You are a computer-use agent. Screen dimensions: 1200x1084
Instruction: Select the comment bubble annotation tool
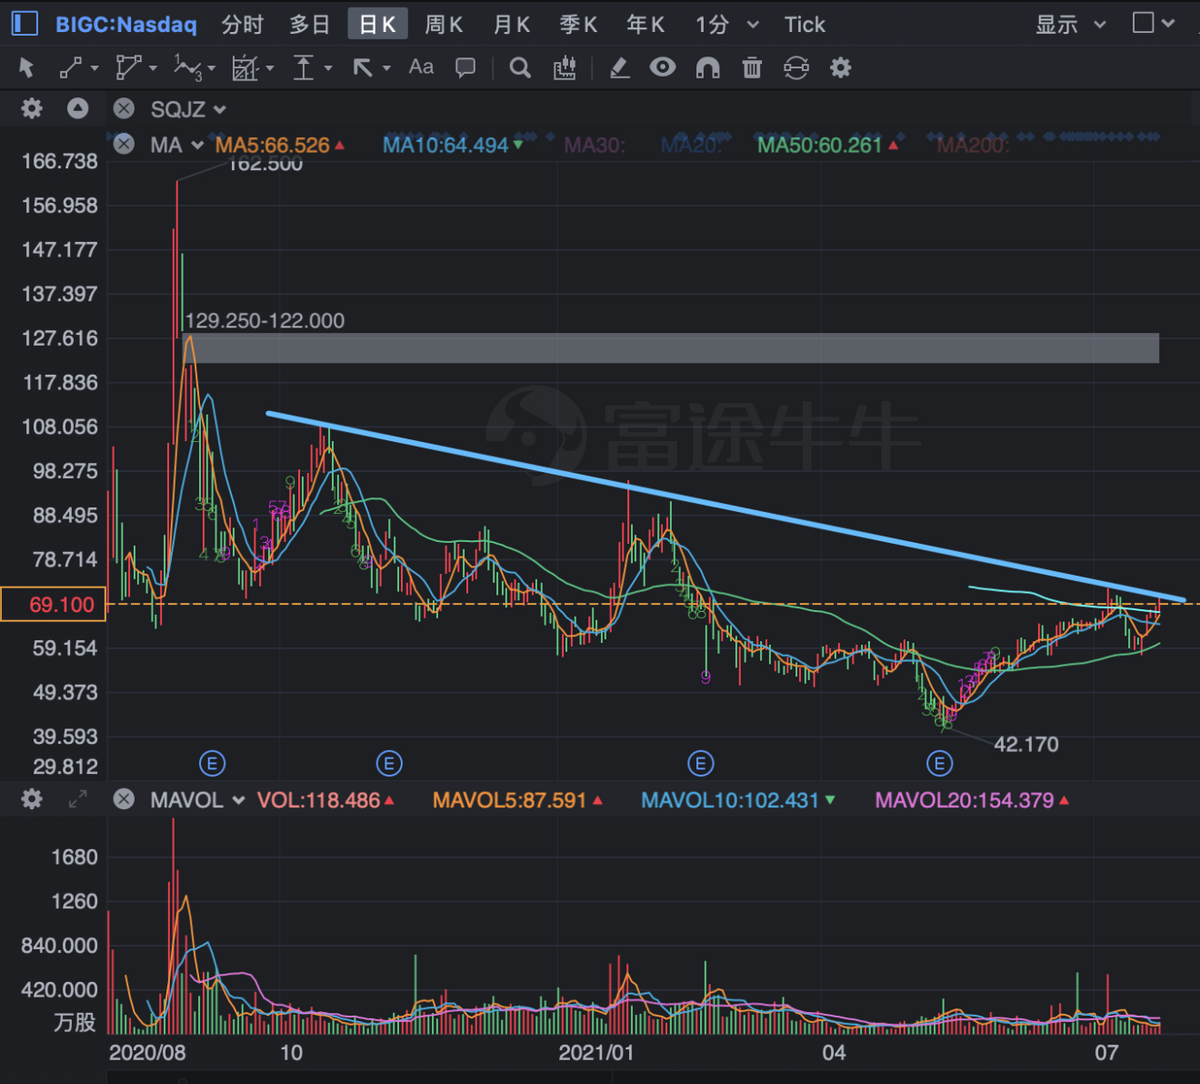[465, 68]
